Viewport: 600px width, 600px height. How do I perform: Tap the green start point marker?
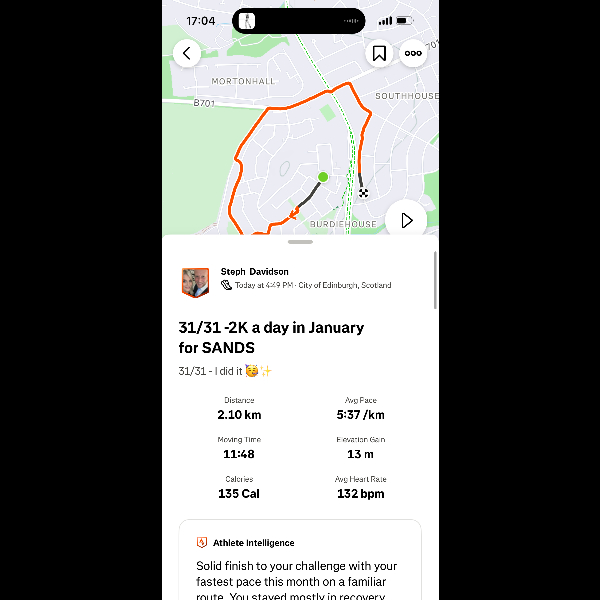pos(323,177)
